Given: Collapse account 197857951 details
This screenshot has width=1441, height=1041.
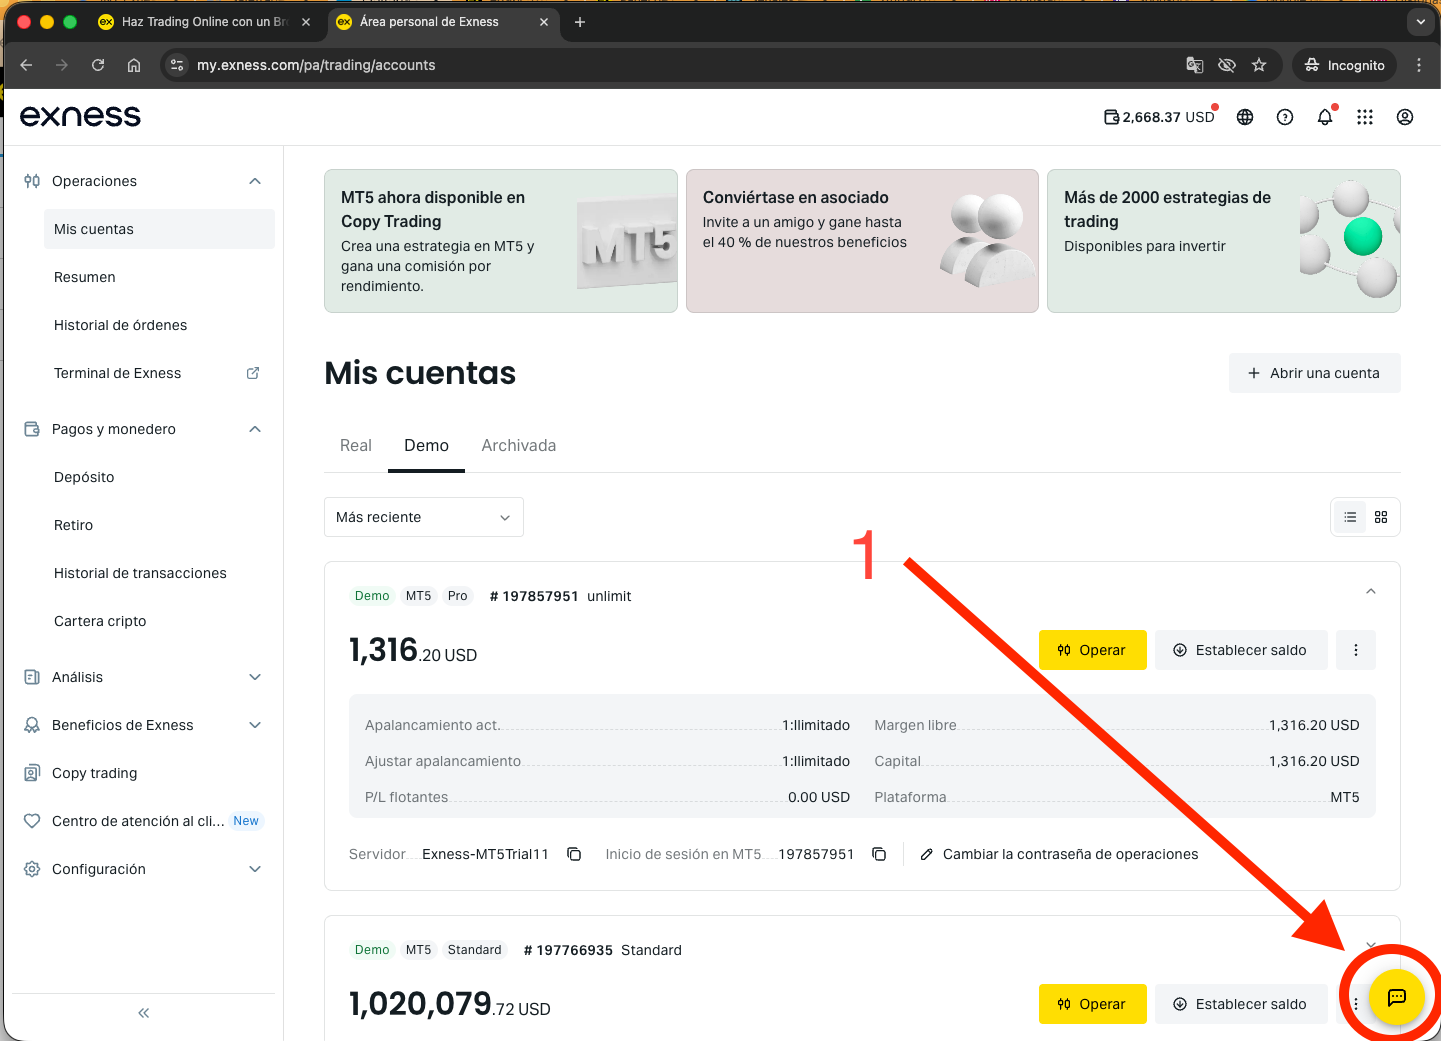Looking at the screenshot, I should pyautogui.click(x=1371, y=591).
